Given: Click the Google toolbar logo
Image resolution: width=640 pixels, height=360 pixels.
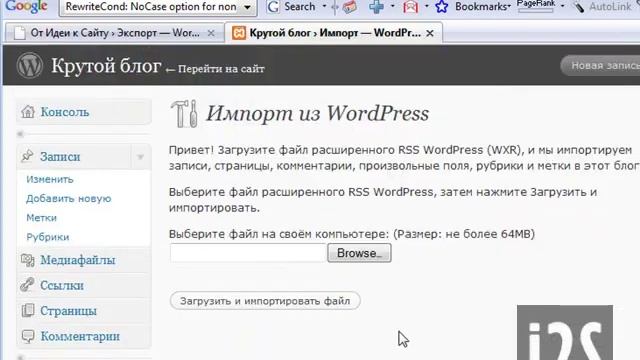Looking at the screenshot, I should pyautogui.click(x=27, y=6).
